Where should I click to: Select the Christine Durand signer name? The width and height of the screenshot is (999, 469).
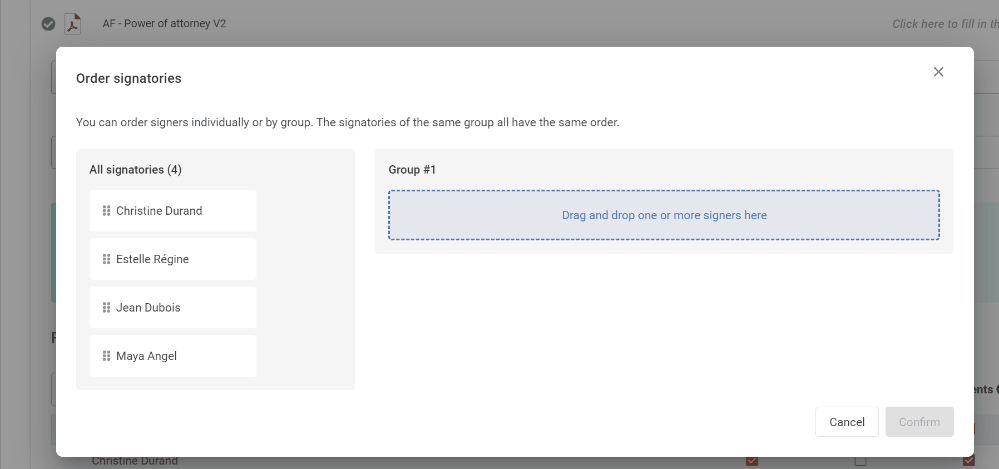[159, 211]
